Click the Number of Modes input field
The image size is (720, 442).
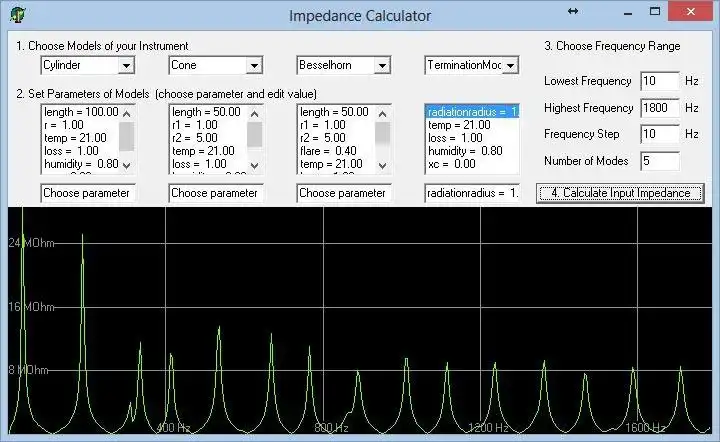point(660,161)
